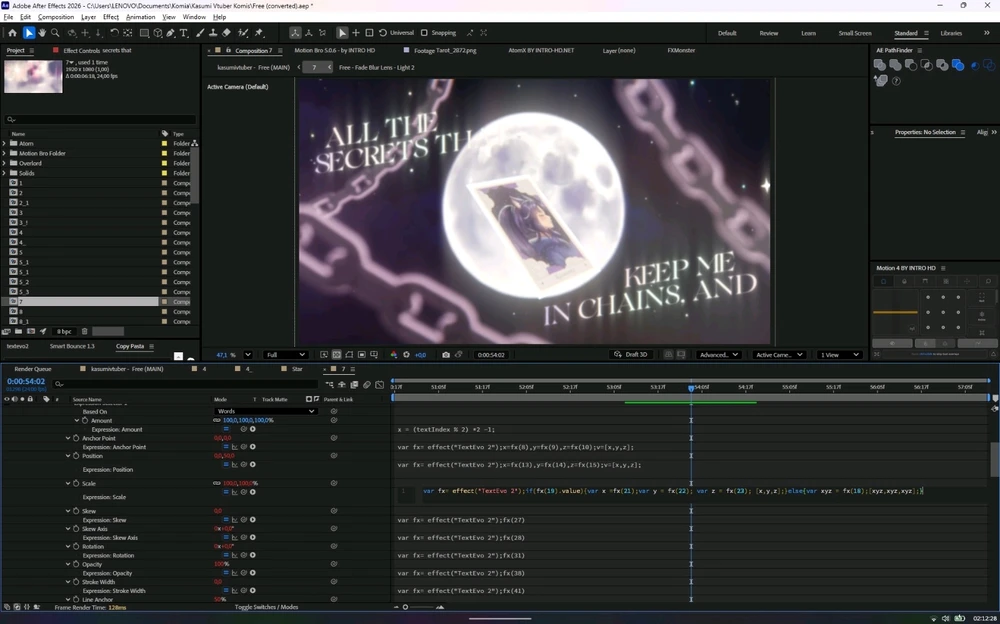This screenshot has width=1000, height=624.
Task: Choose the Zoom magnifier tool
Action: (x=55, y=33)
